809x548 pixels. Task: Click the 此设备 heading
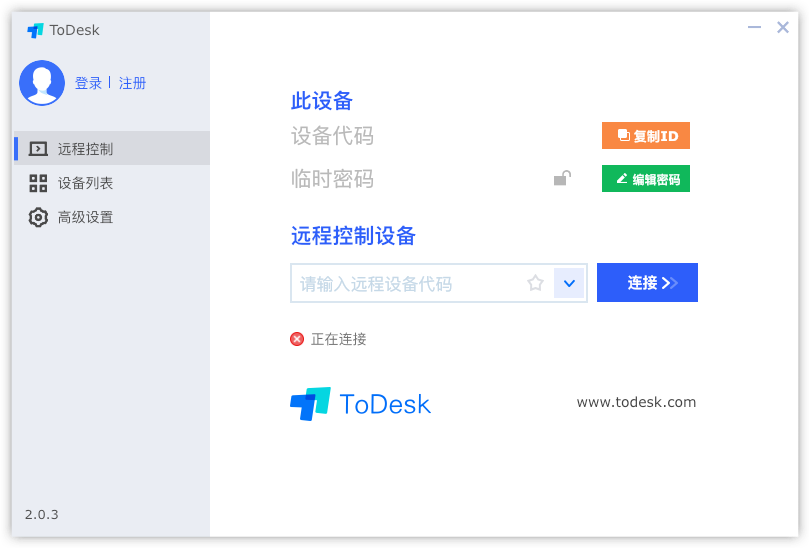click(322, 101)
